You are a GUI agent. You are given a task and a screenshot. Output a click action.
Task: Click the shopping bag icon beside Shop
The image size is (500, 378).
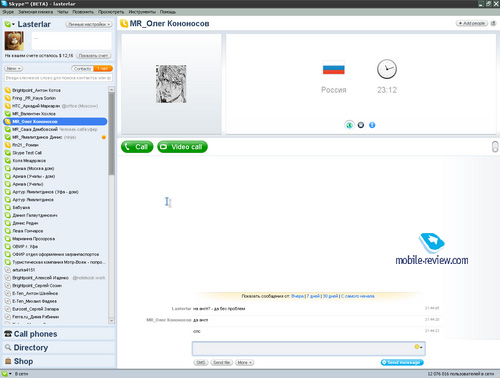(8, 361)
